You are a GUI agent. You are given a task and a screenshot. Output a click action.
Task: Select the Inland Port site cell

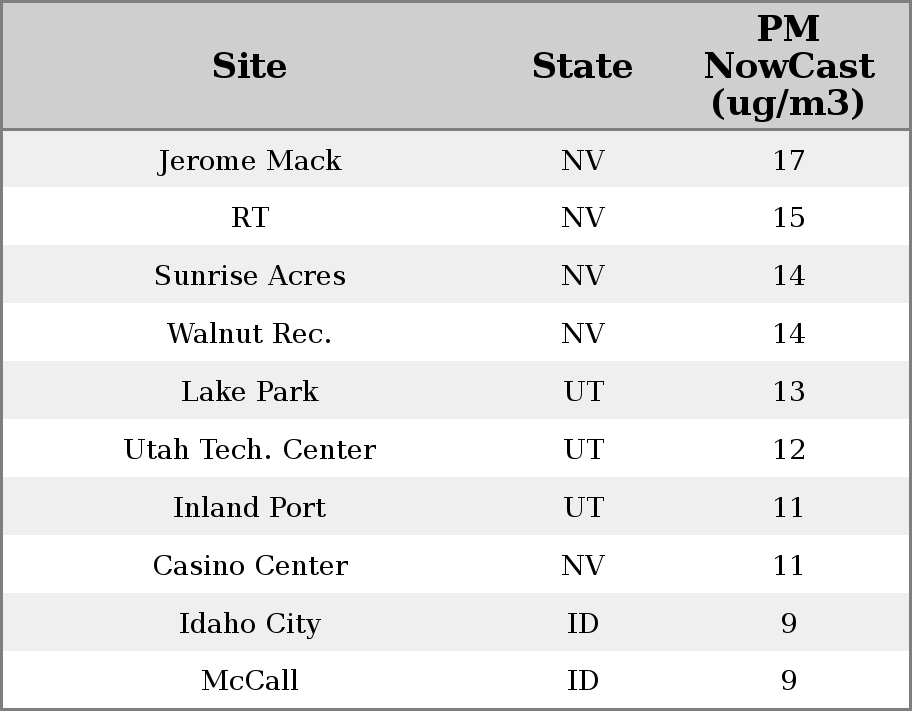(249, 508)
